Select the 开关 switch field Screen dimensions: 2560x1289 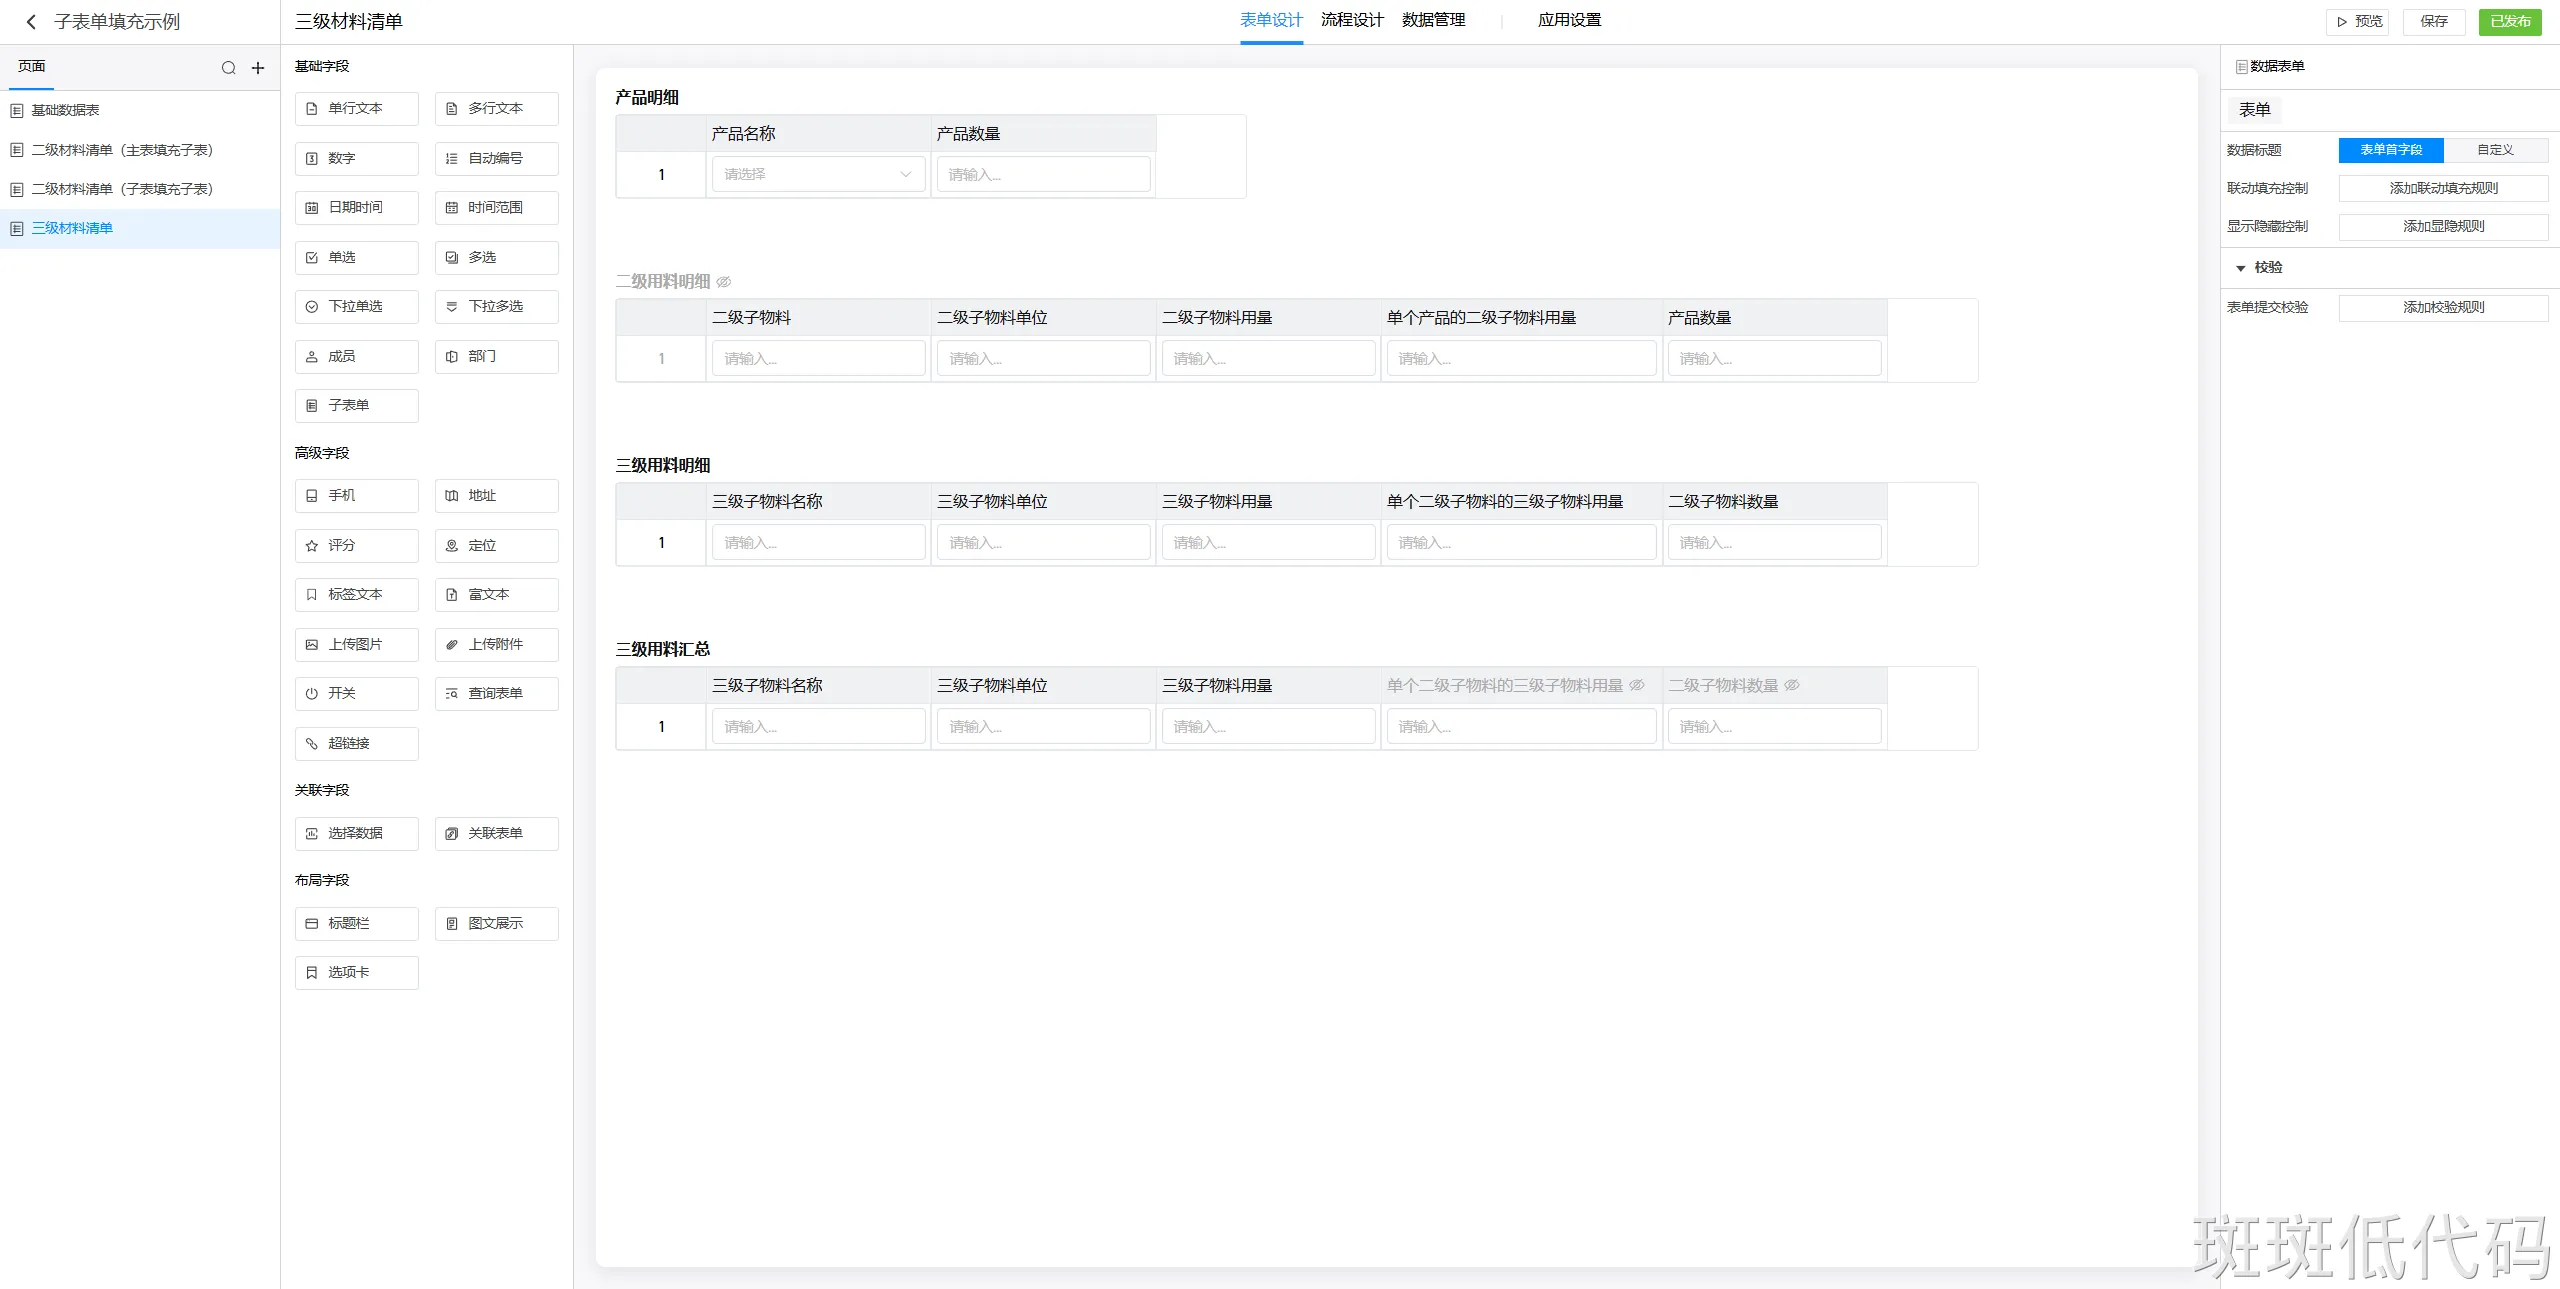click(356, 693)
